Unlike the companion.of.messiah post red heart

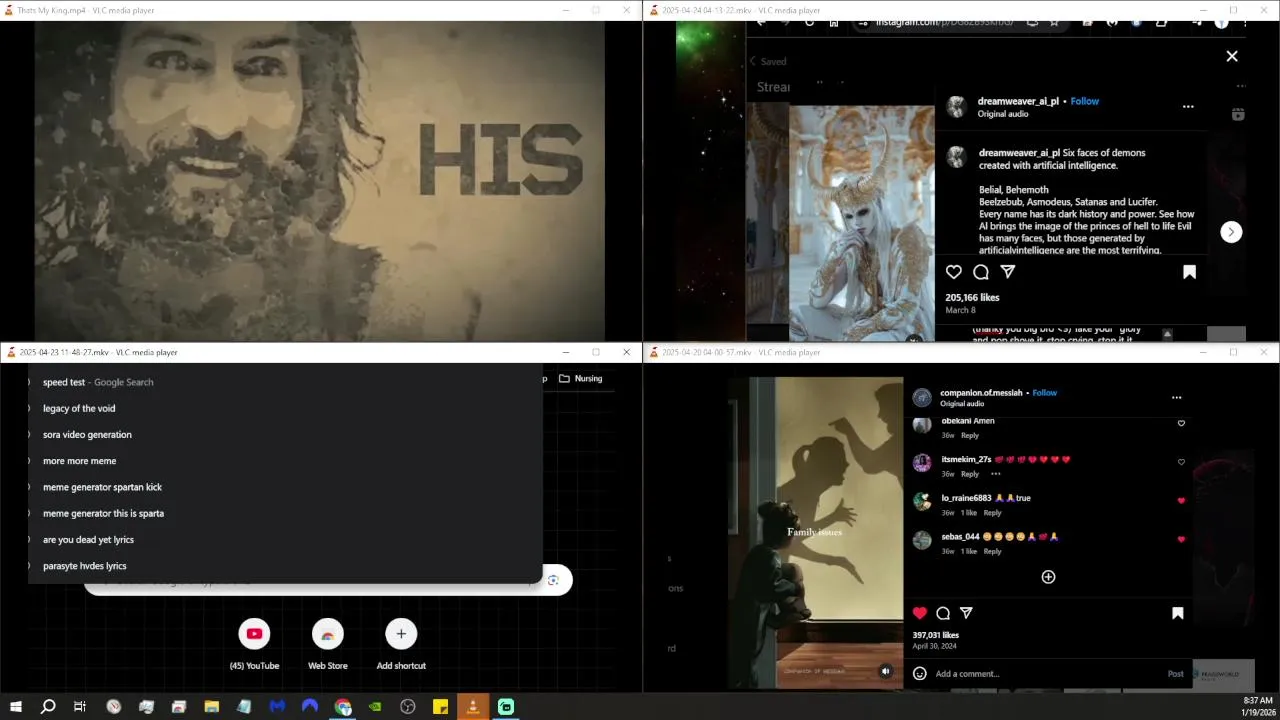coord(920,613)
